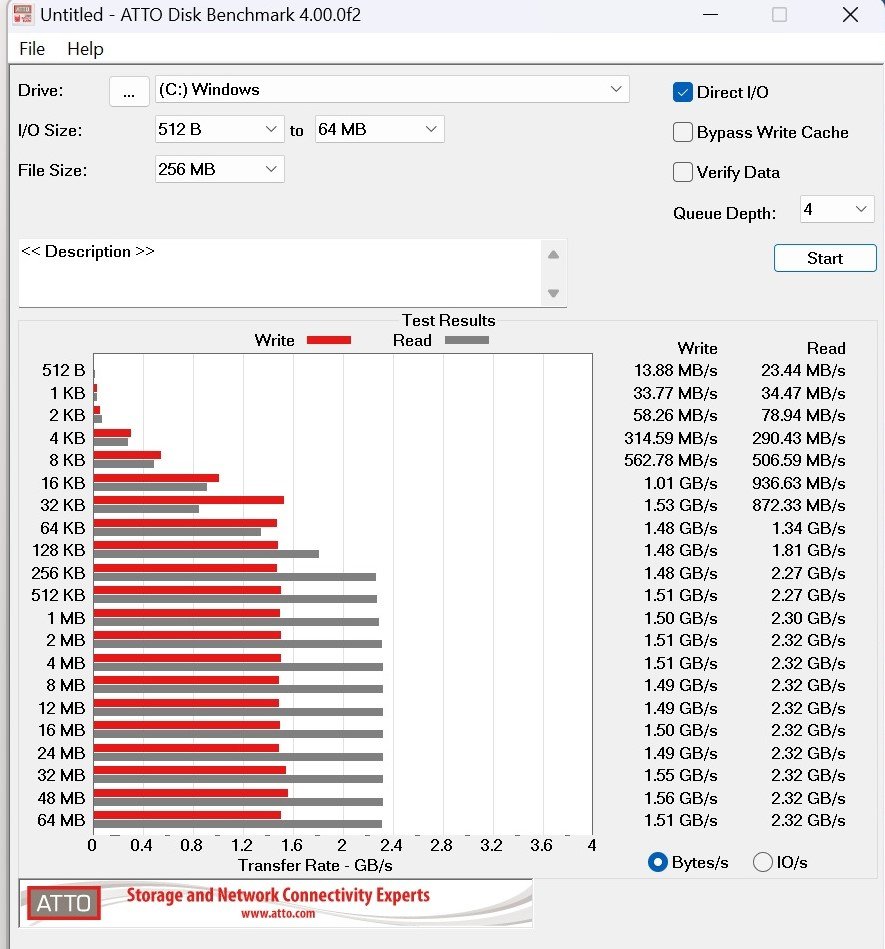885x949 pixels.
Task: Enable Bypass Write Cache checkbox
Action: coord(683,132)
